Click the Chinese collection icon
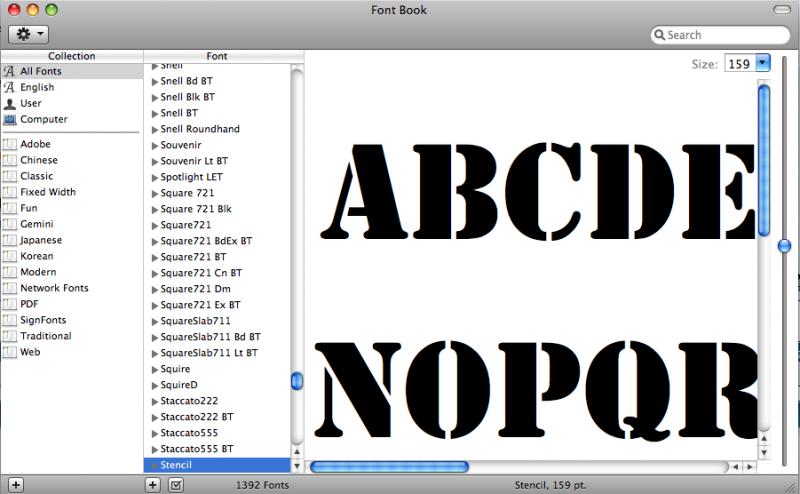Screen dimensions: 800x494 click(x=10, y=160)
